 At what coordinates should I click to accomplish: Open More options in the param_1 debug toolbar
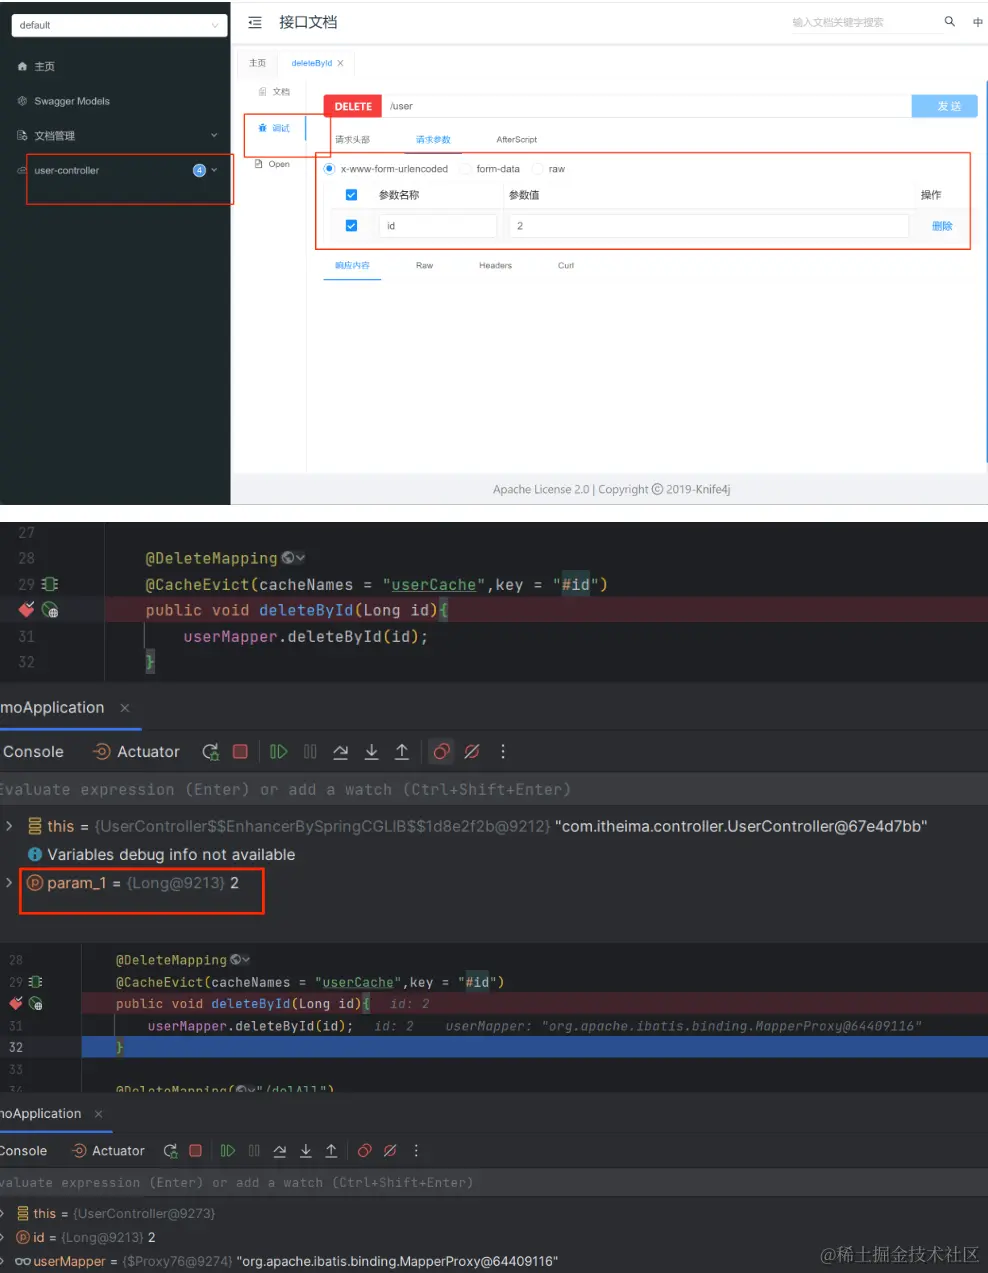tap(503, 751)
